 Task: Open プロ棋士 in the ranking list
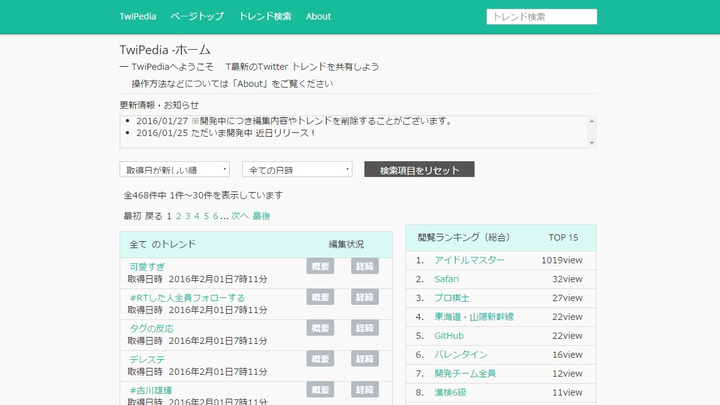[452, 298]
